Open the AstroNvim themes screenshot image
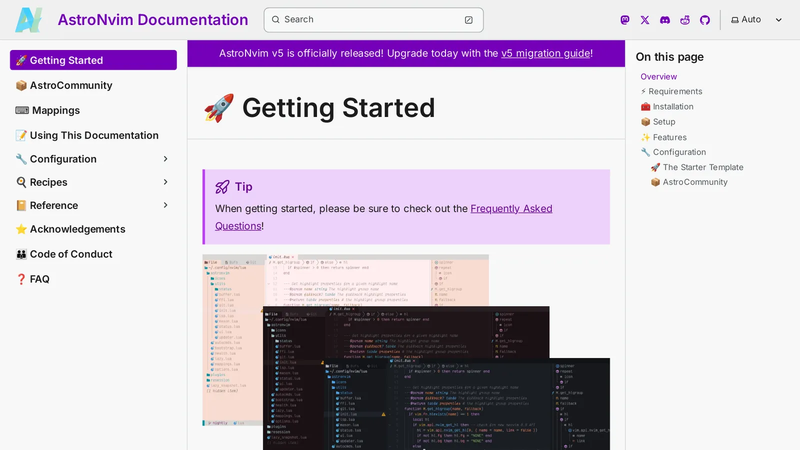The image size is (800, 450). [406, 352]
